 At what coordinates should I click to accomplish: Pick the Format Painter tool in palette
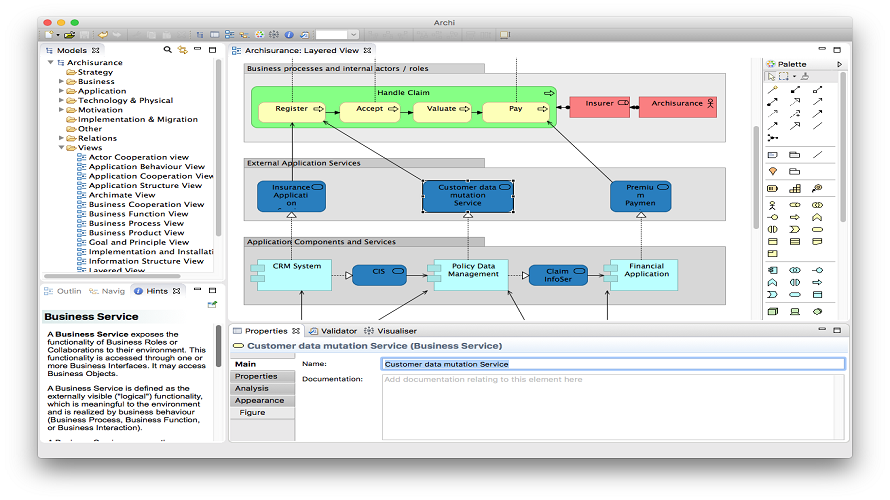[x=805, y=76]
